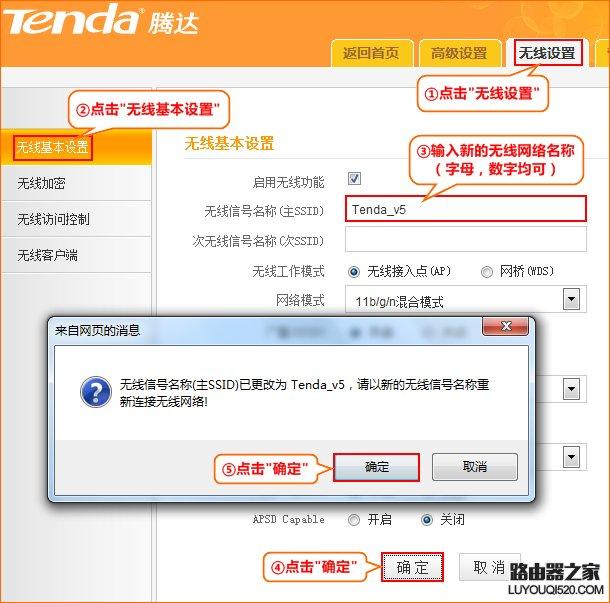Click 取消 in the message dialog
This screenshot has height=603, width=610.
click(475, 467)
